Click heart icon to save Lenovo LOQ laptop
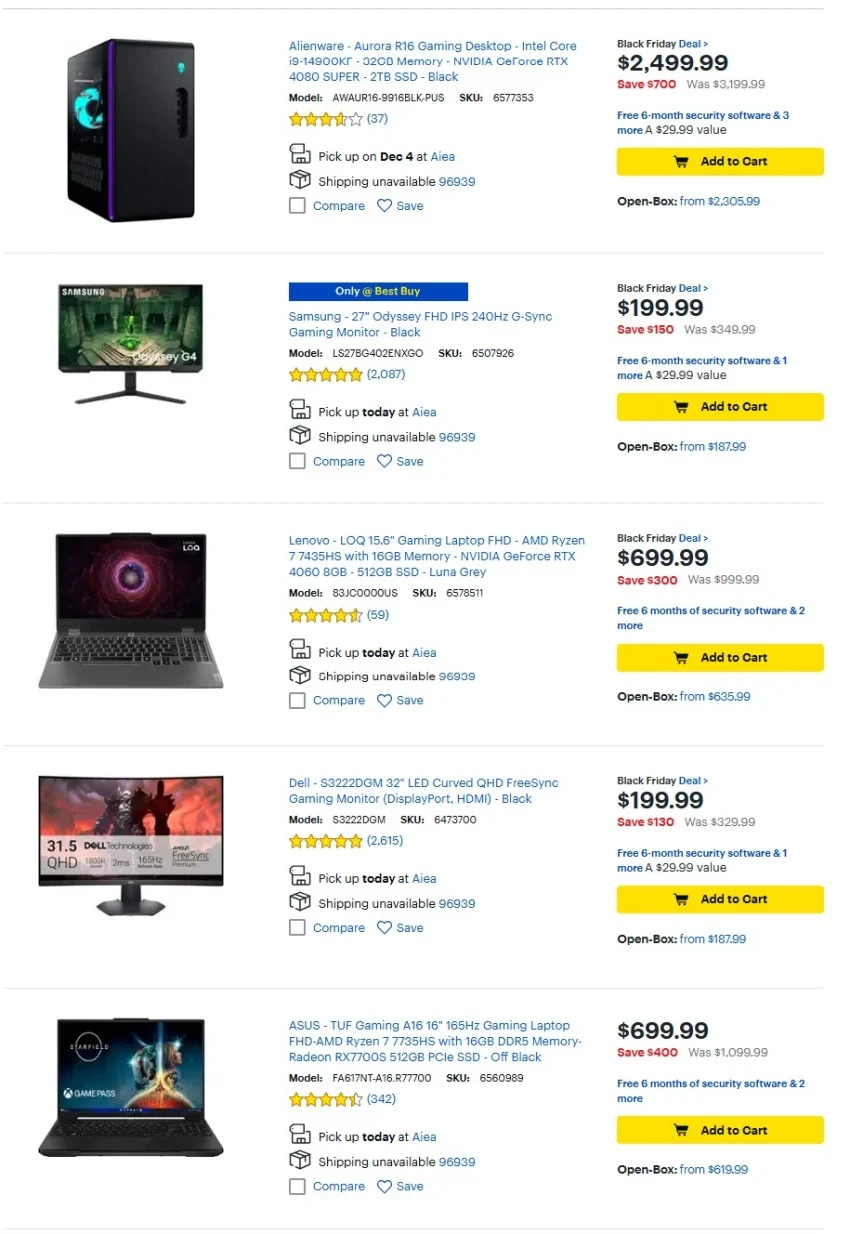This screenshot has width=850, height=1234. pos(384,701)
